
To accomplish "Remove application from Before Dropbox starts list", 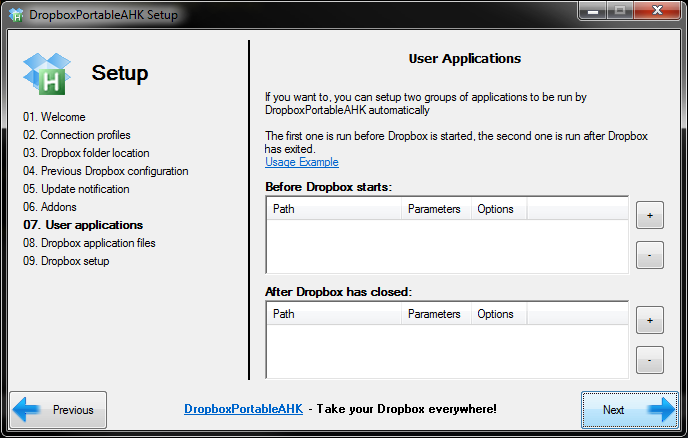I will (650, 255).
